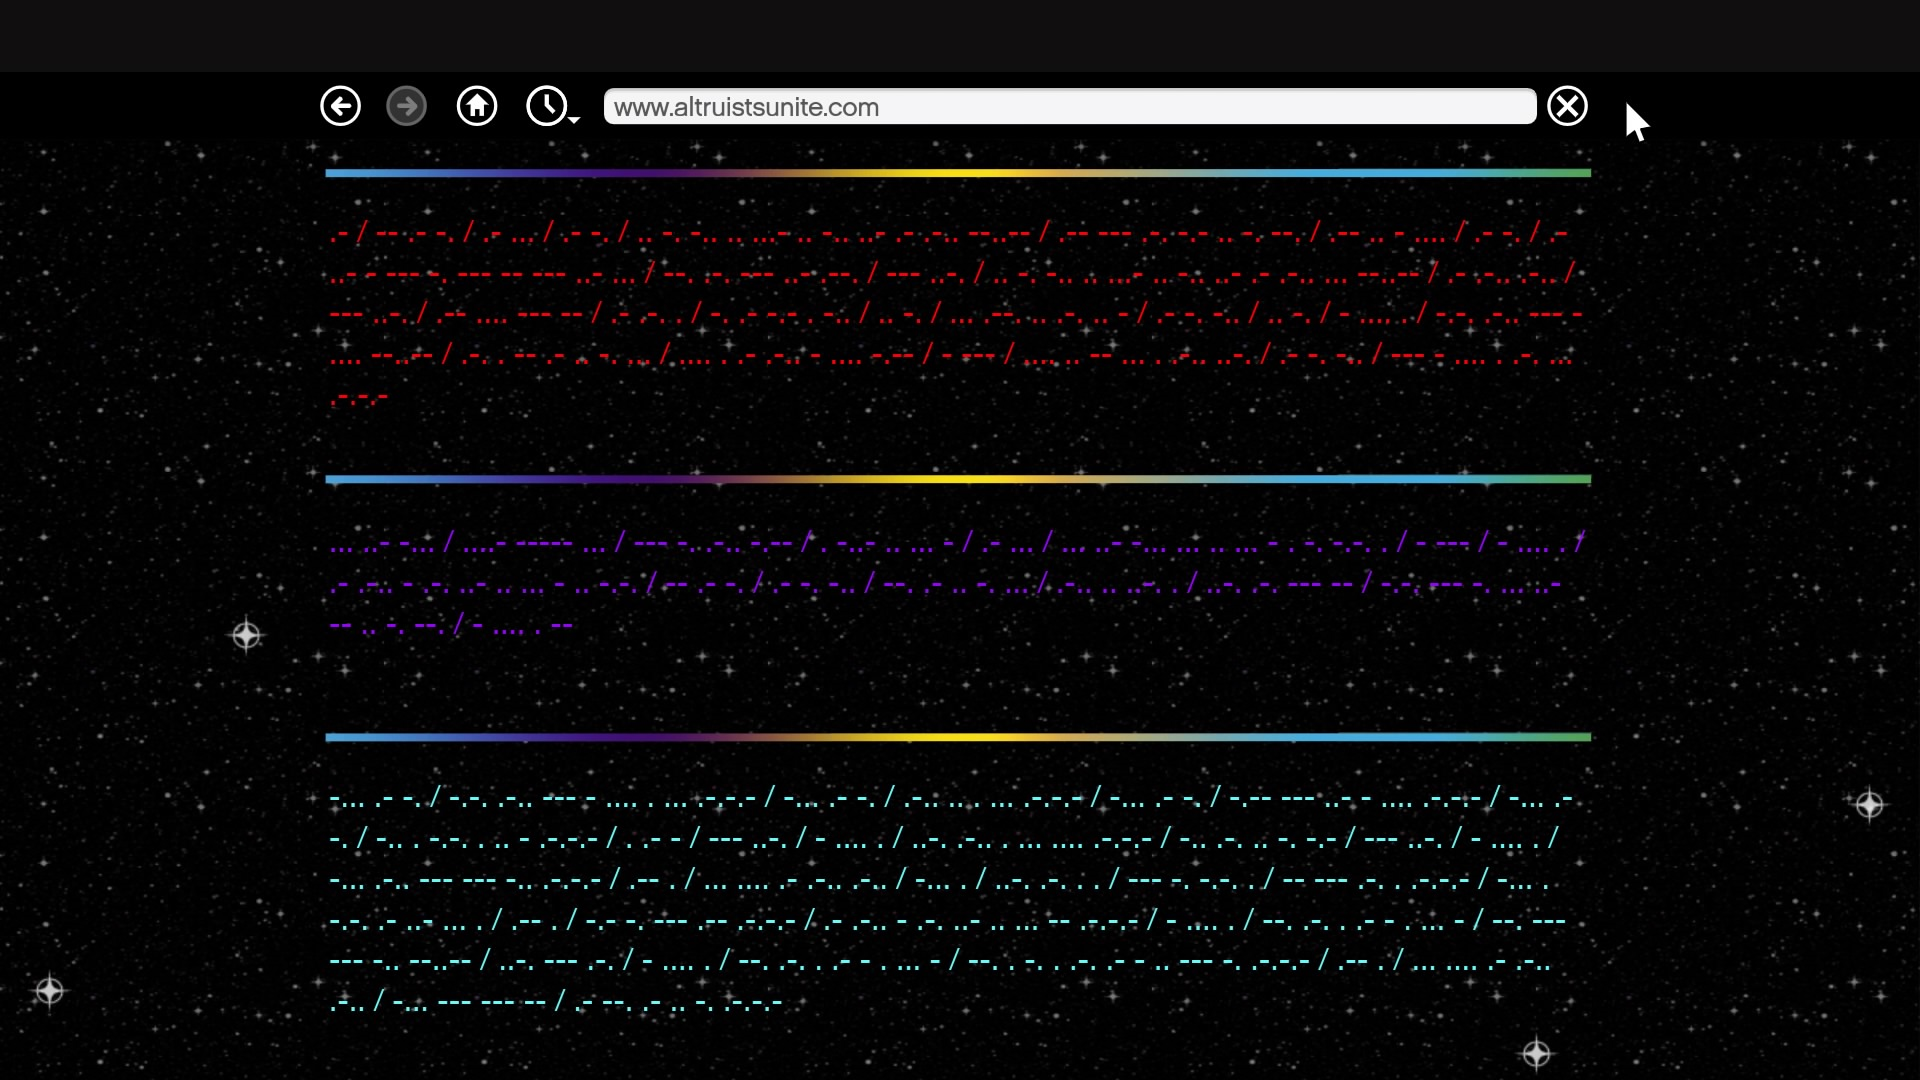The image size is (1920, 1080).
Task: Go back using the left arrow button
Action: point(340,106)
